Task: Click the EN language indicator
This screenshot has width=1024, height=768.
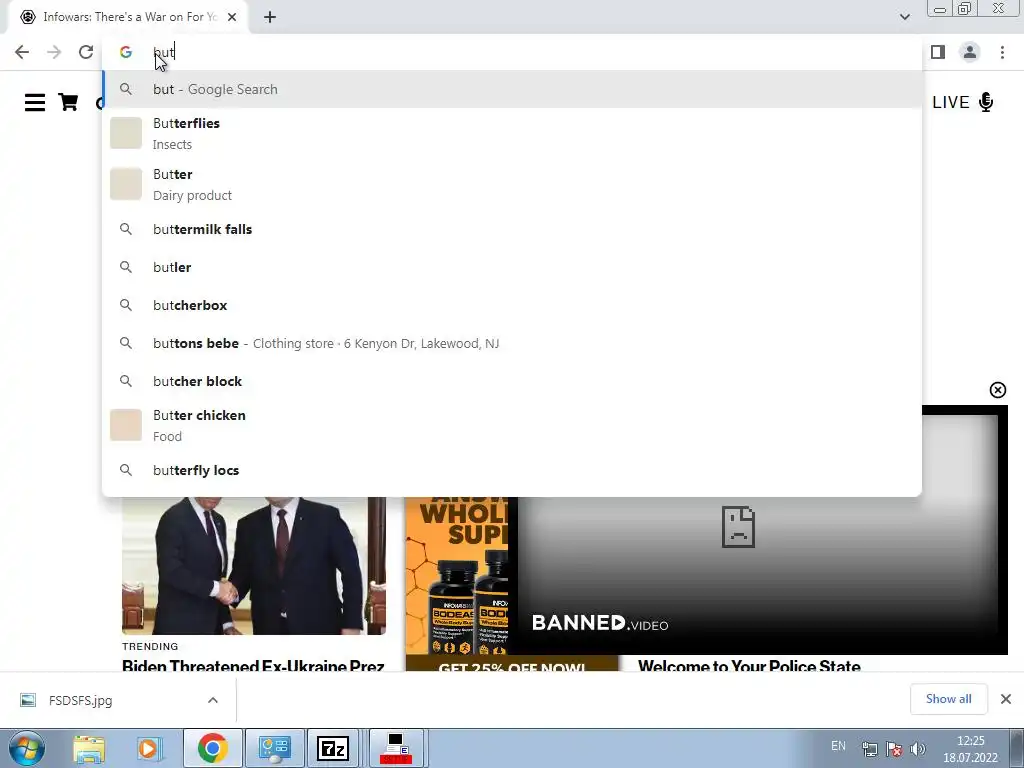Action: pyautogui.click(x=838, y=746)
